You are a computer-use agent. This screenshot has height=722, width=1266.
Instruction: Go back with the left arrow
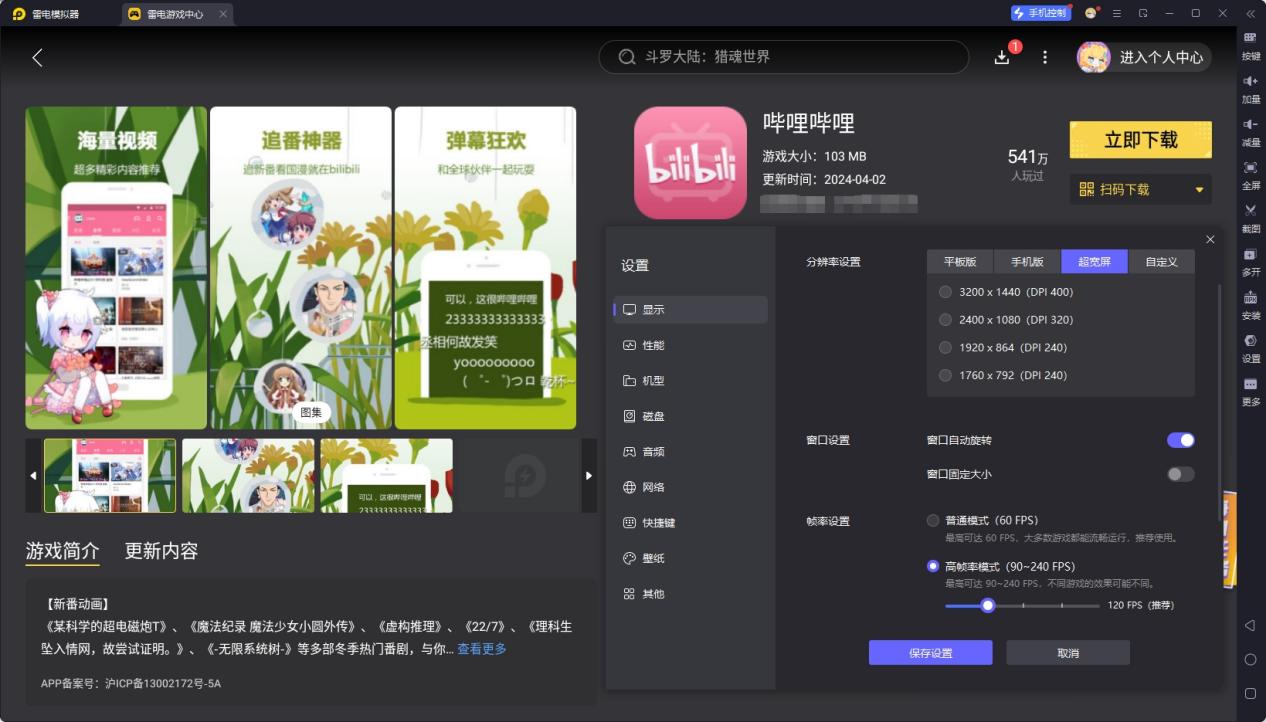[38, 57]
